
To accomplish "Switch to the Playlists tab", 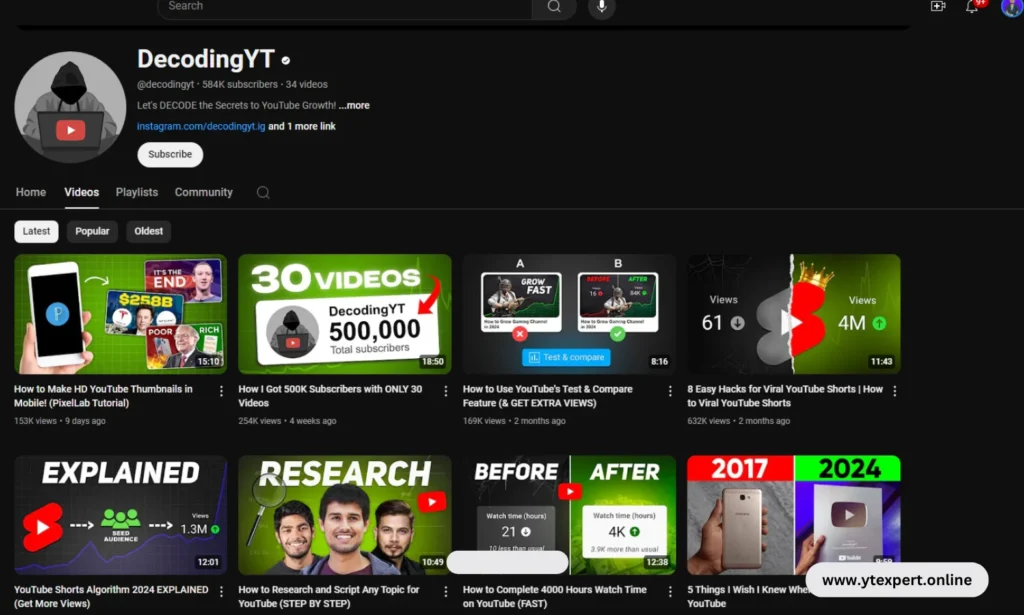I will 136,192.
